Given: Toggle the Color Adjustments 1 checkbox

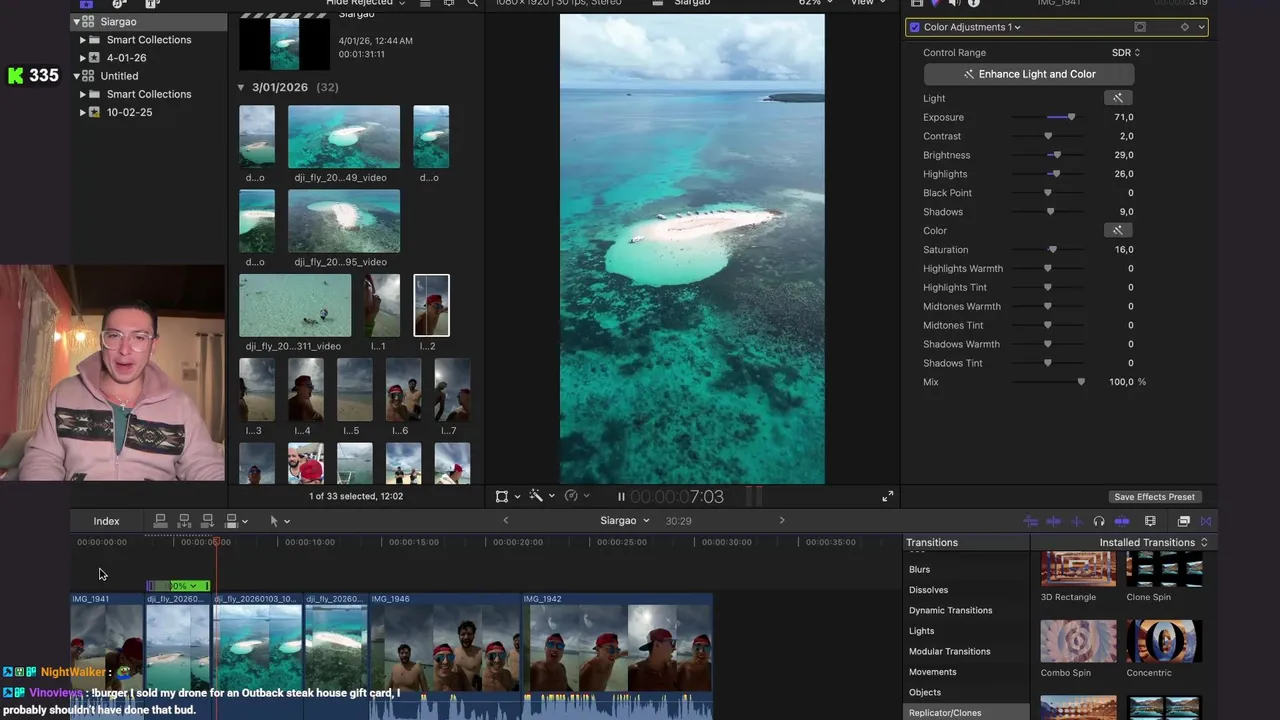Looking at the screenshot, I should click(914, 27).
